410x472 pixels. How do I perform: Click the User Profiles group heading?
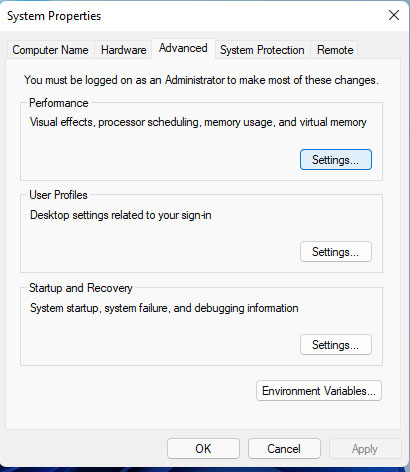[x=58, y=195]
